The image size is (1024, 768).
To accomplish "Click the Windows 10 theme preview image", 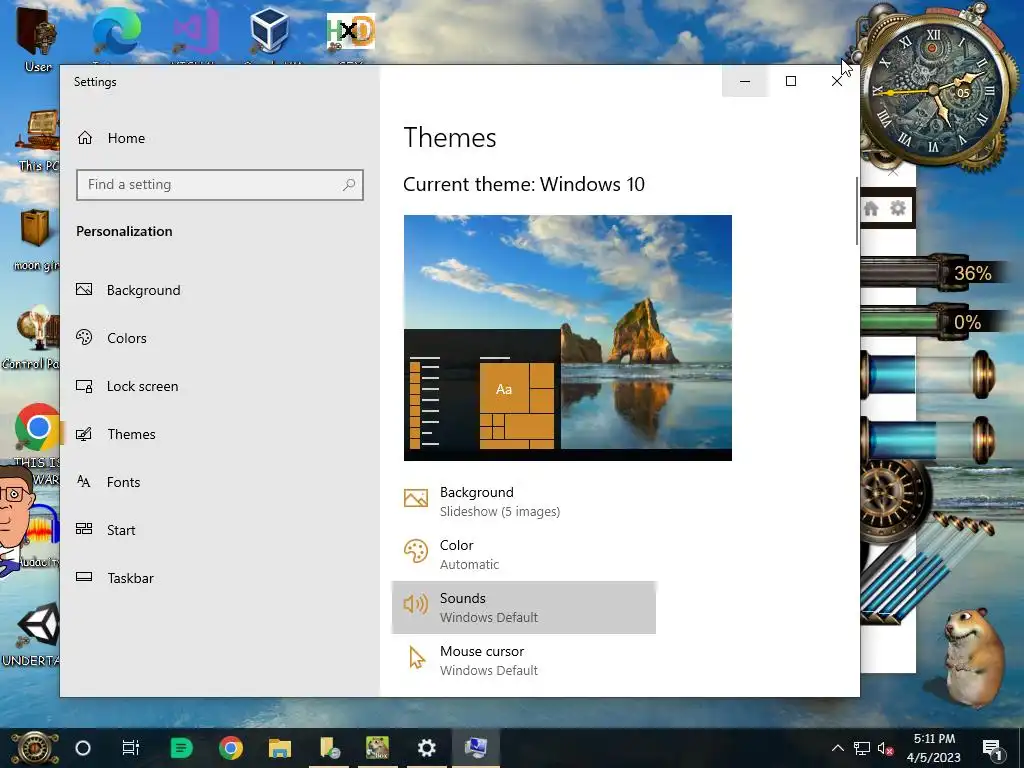I will (x=568, y=338).
